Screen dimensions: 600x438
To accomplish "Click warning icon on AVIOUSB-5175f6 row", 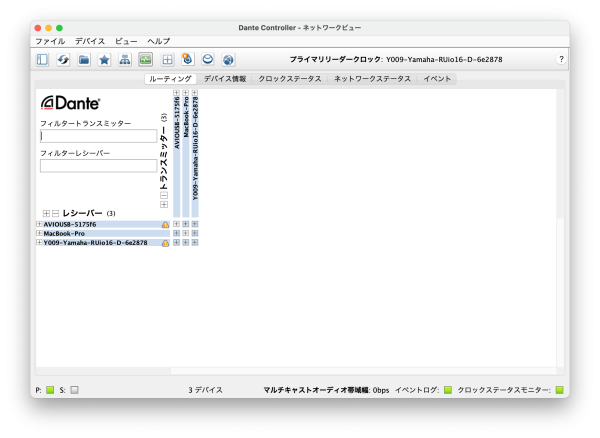I will (165, 225).
